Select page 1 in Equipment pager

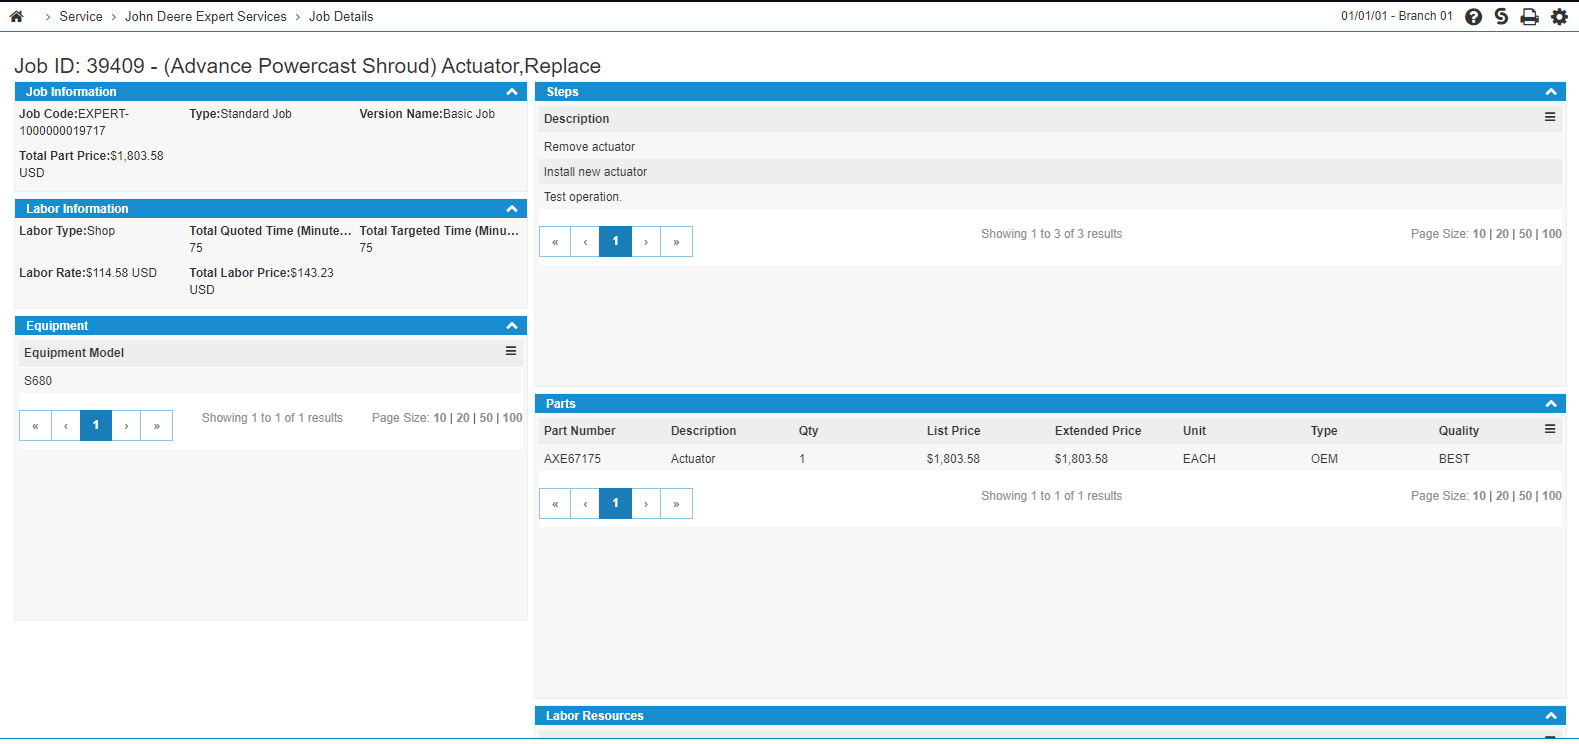click(96, 425)
